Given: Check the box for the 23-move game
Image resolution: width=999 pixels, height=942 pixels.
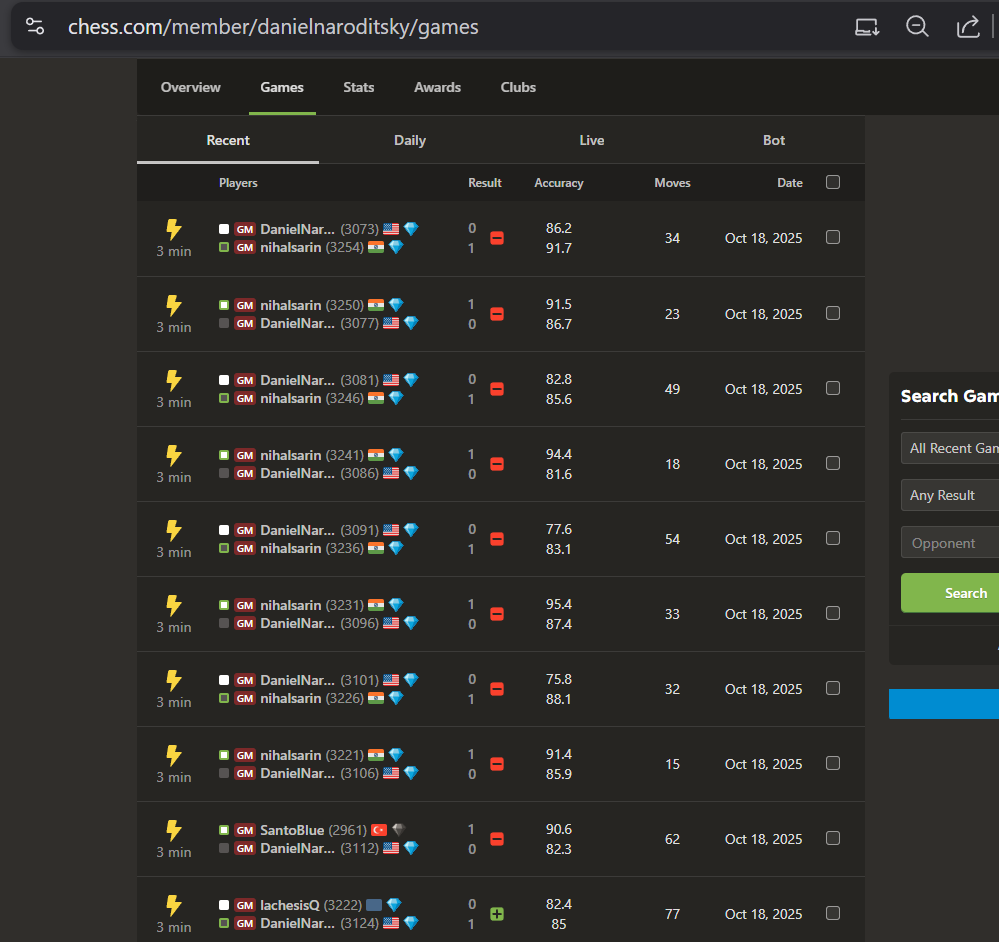Looking at the screenshot, I should [x=833, y=313].
